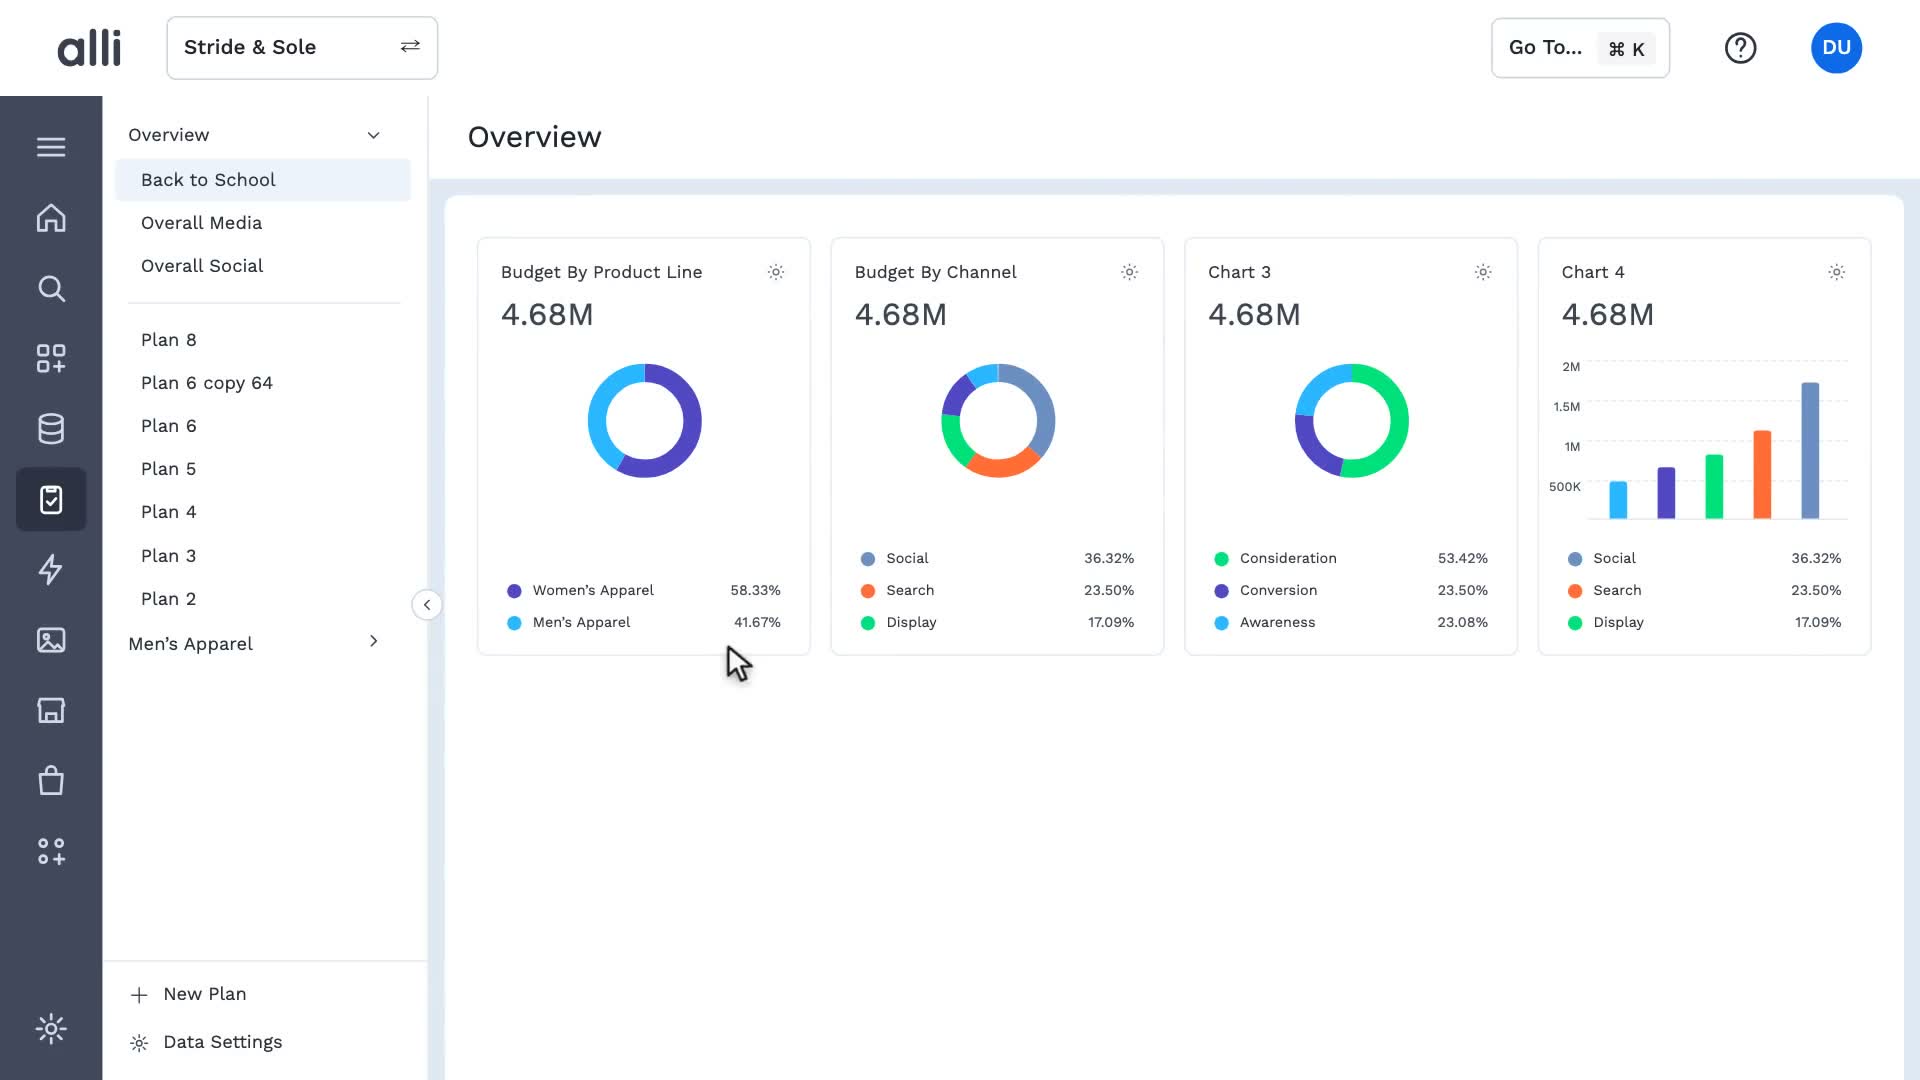1920x1080 pixels.
Task: Open settings gear at sidebar bottom
Action: point(51,1029)
